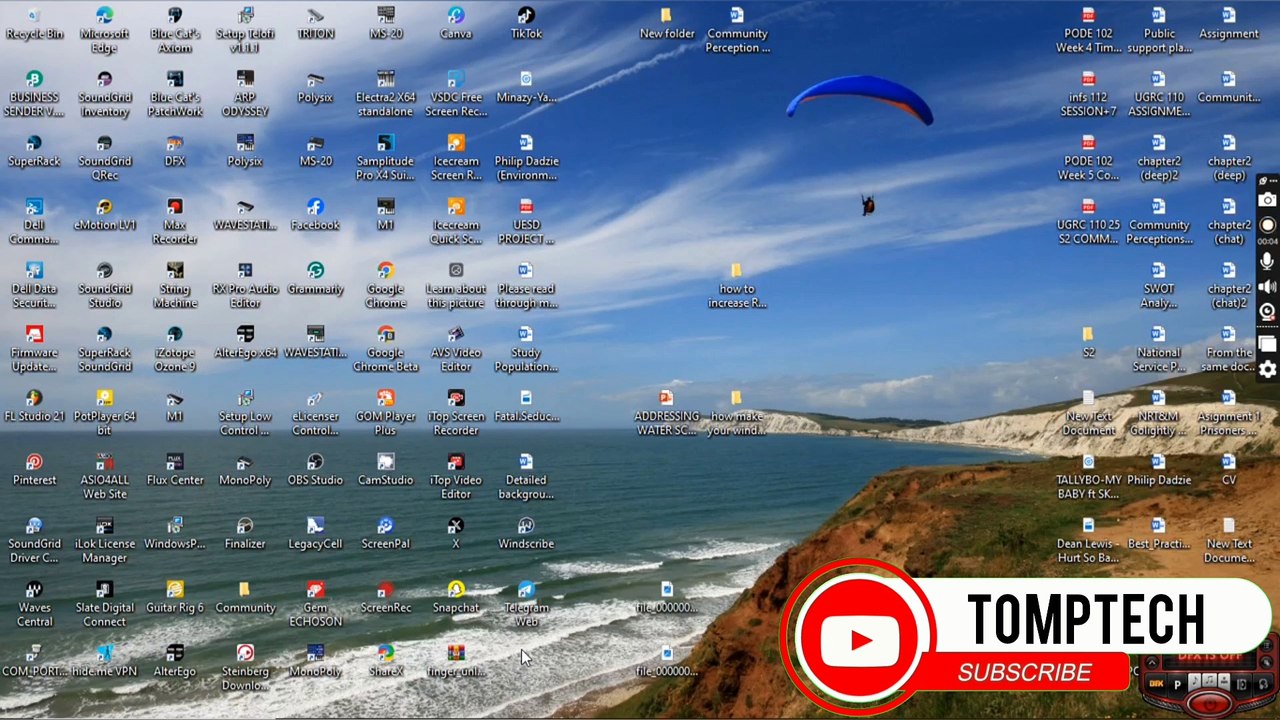Click the screenshot camera icon in recorder toolbar

pyautogui.click(x=1267, y=199)
